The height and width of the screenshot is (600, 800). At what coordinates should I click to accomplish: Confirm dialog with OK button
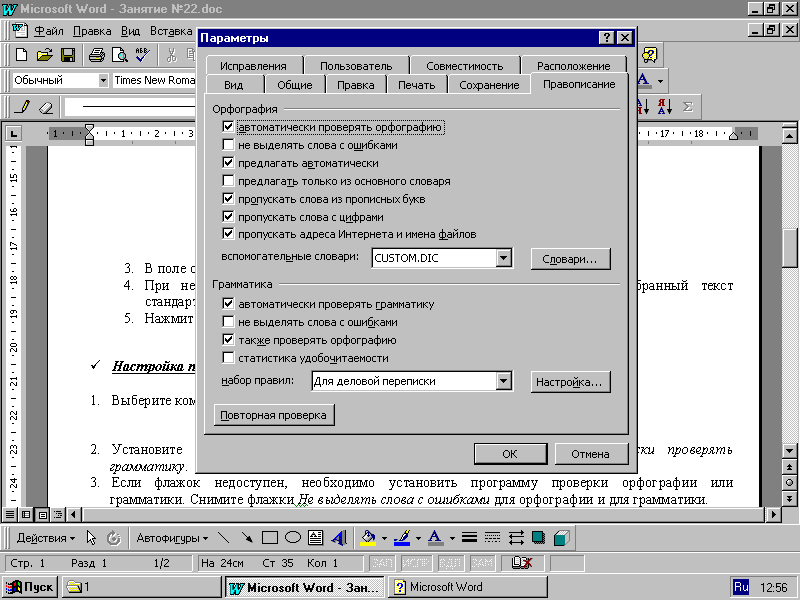(x=510, y=454)
